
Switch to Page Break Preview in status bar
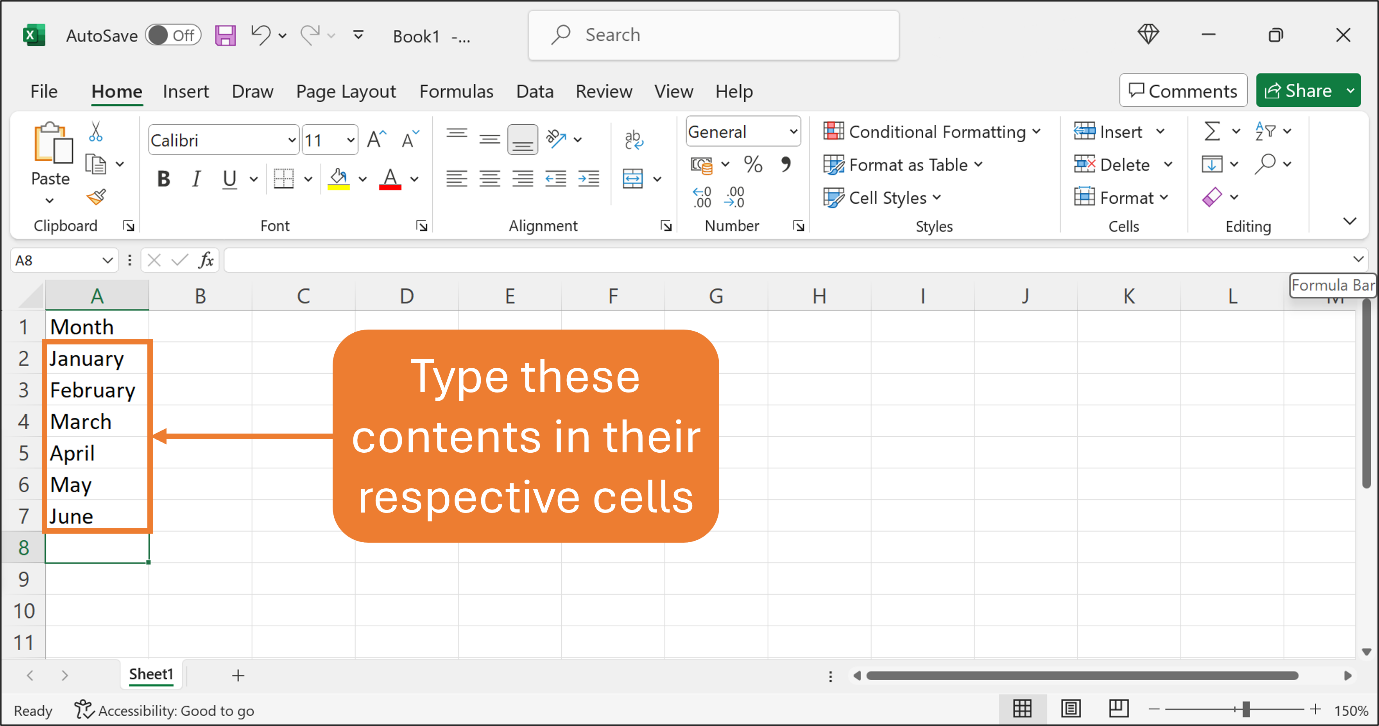click(x=1118, y=709)
